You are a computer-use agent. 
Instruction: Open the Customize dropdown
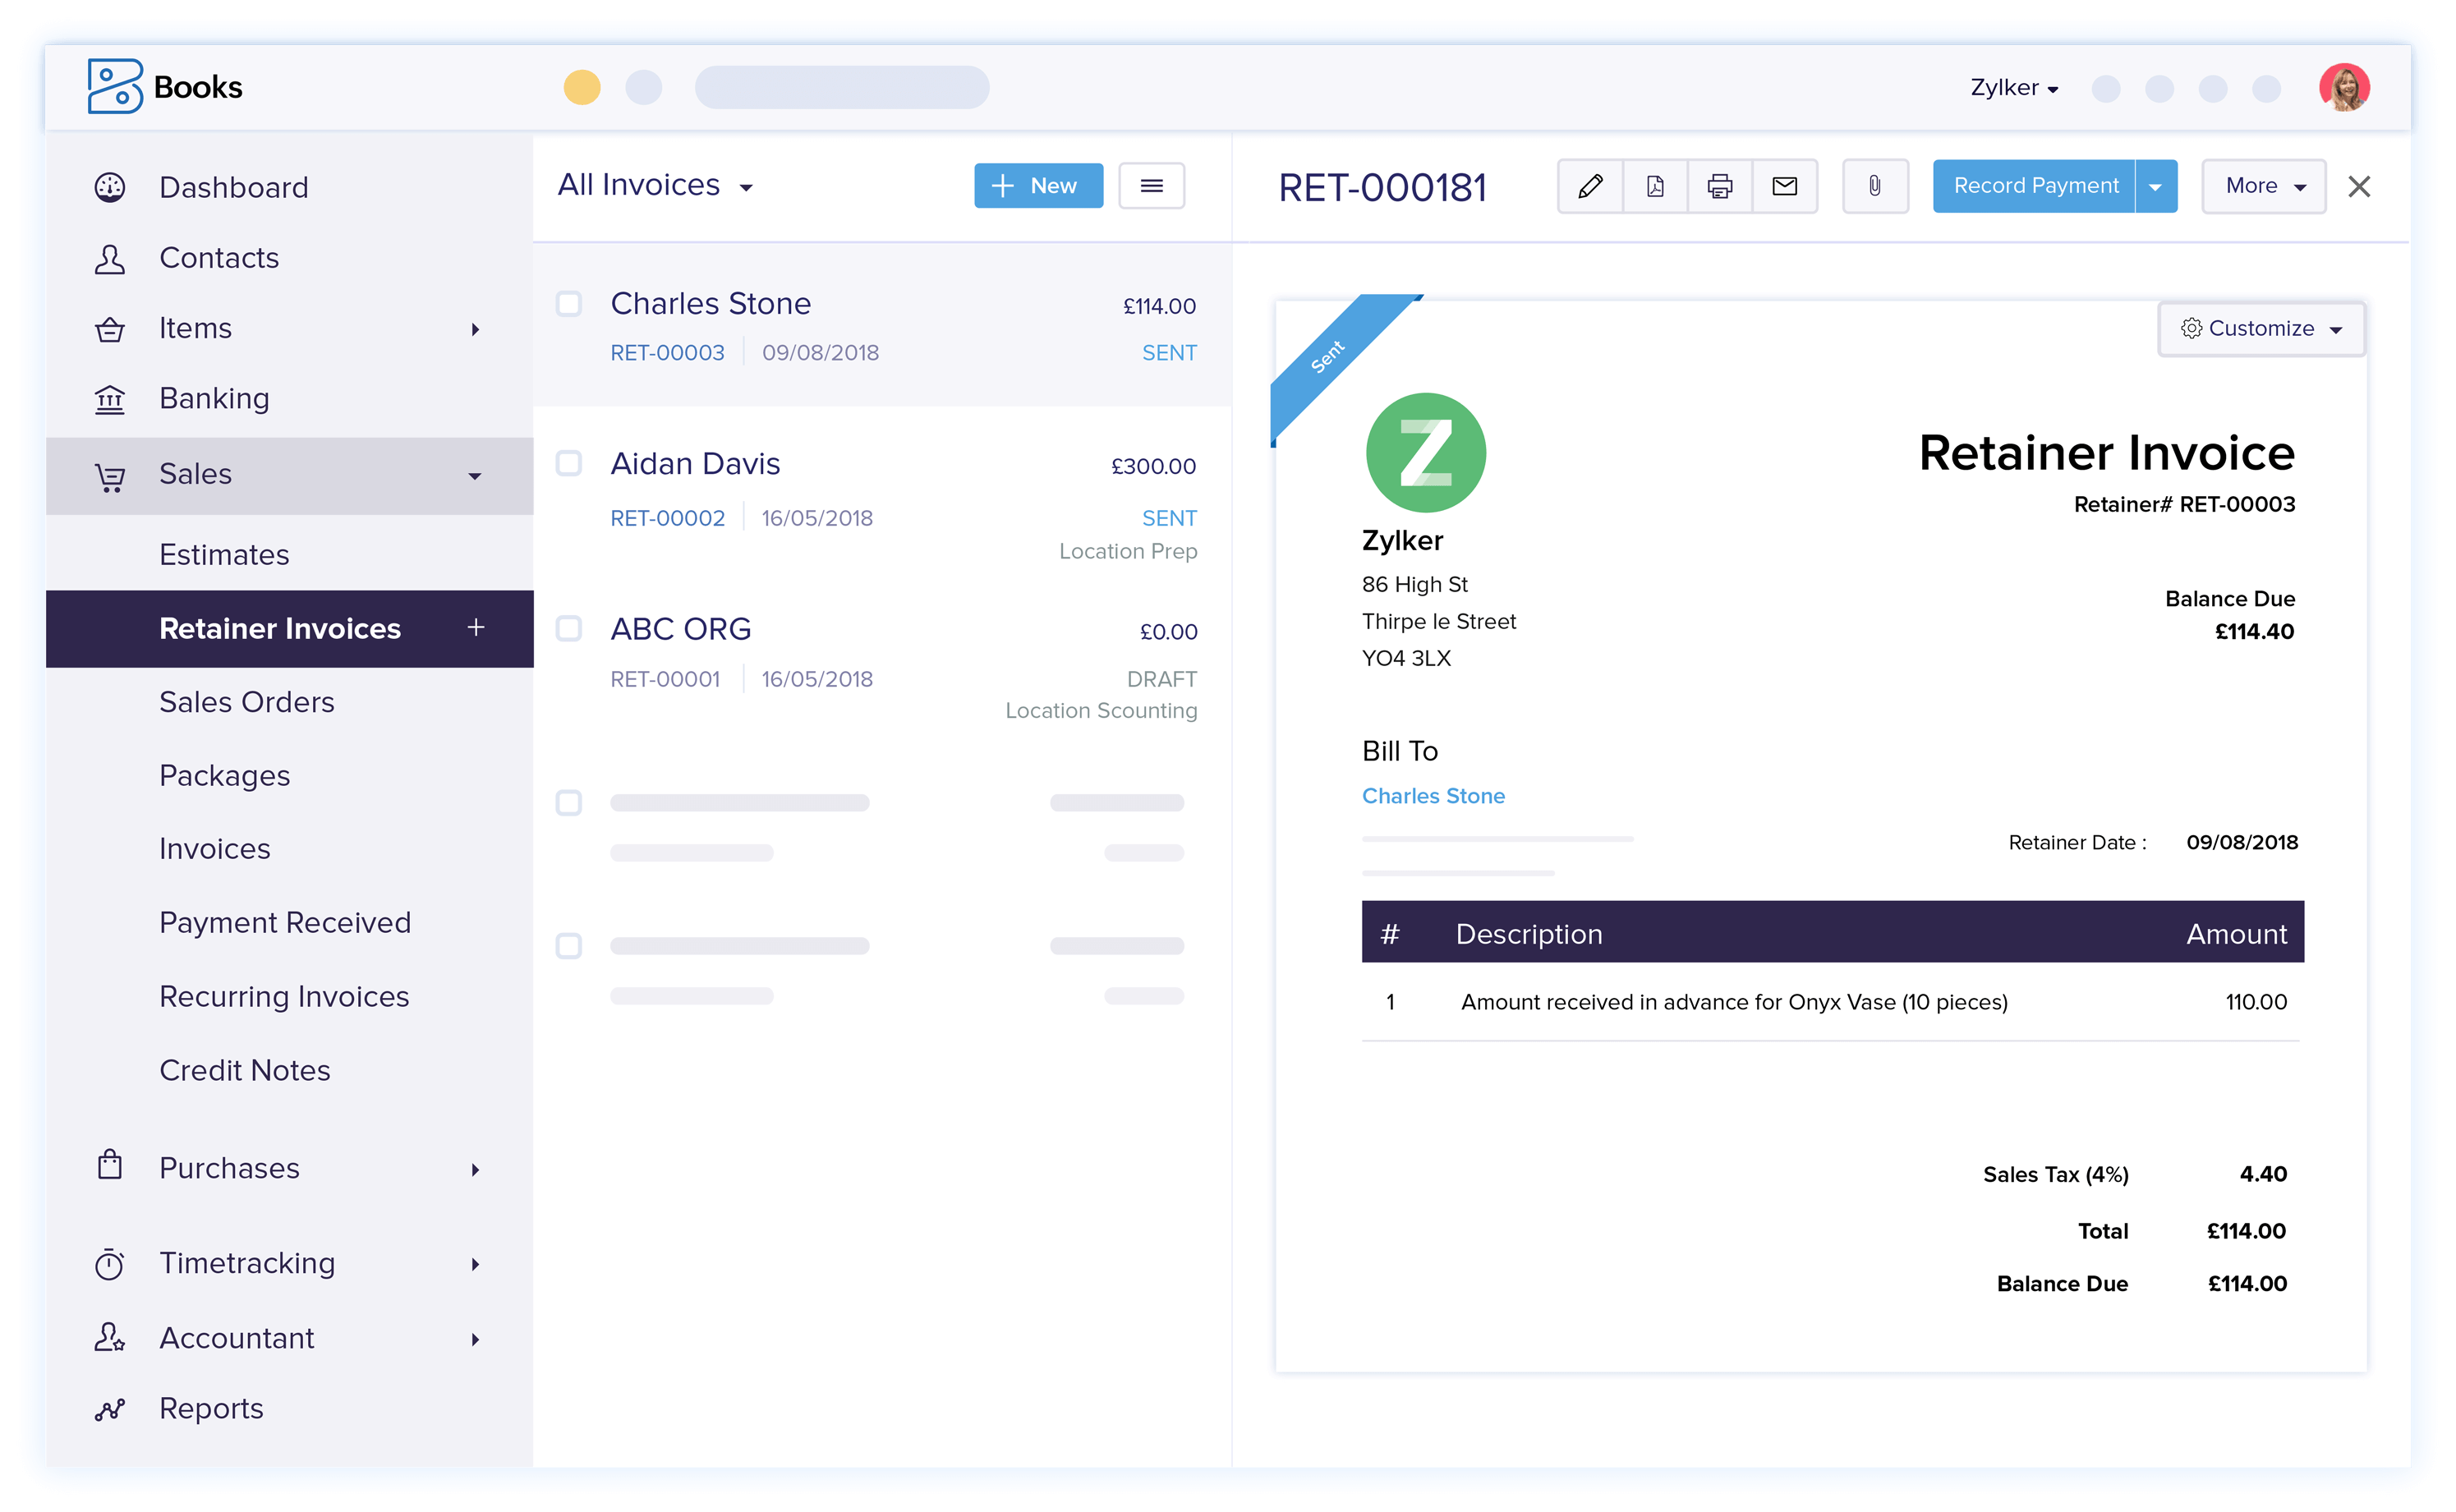[2261, 329]
